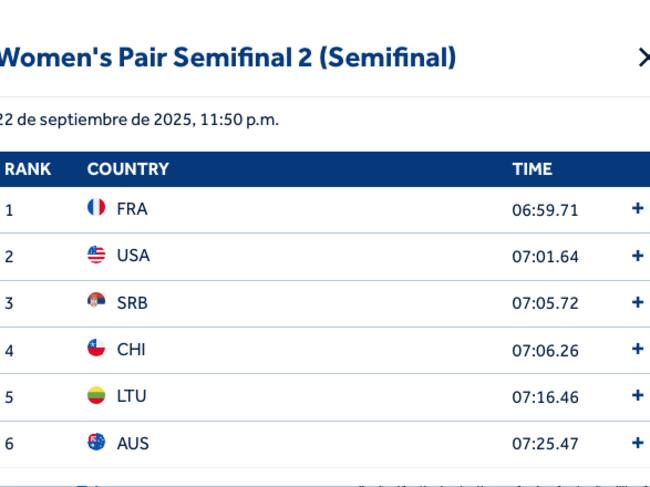
Task: Click the RANK column header
Action: point(28,169)
